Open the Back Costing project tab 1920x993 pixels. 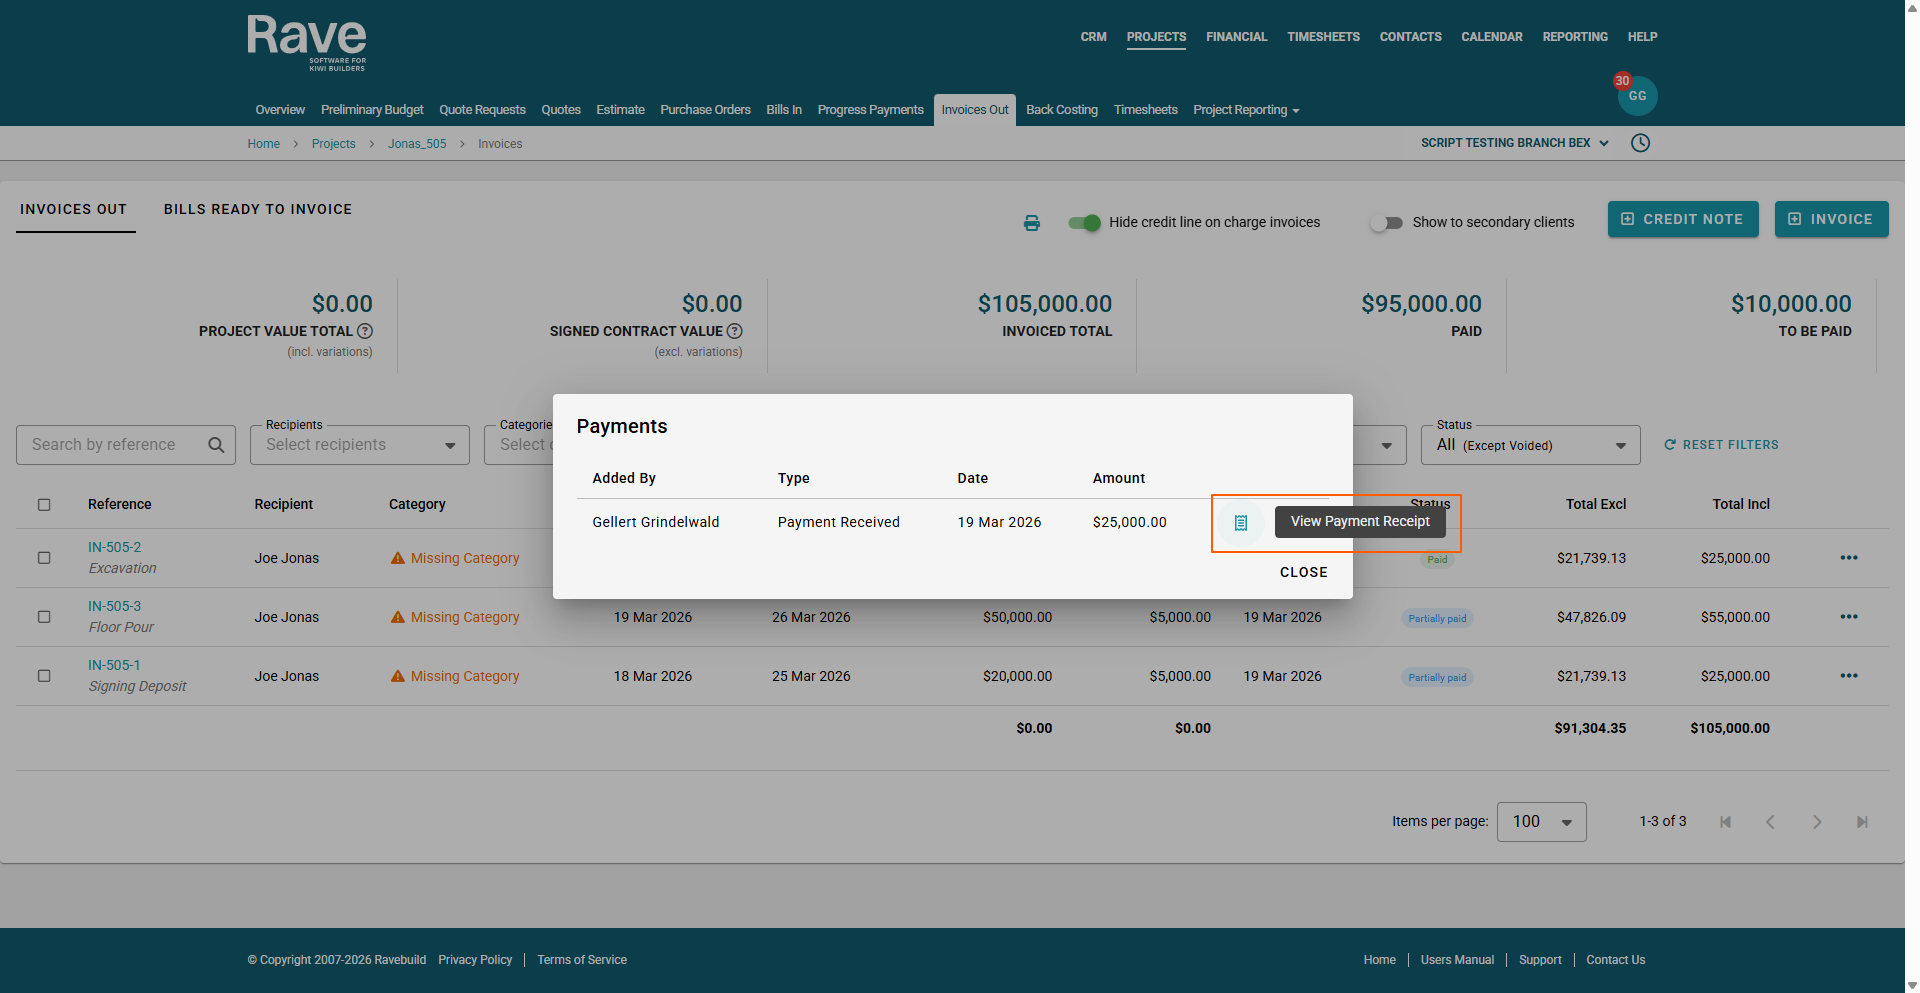(1061, 110)
